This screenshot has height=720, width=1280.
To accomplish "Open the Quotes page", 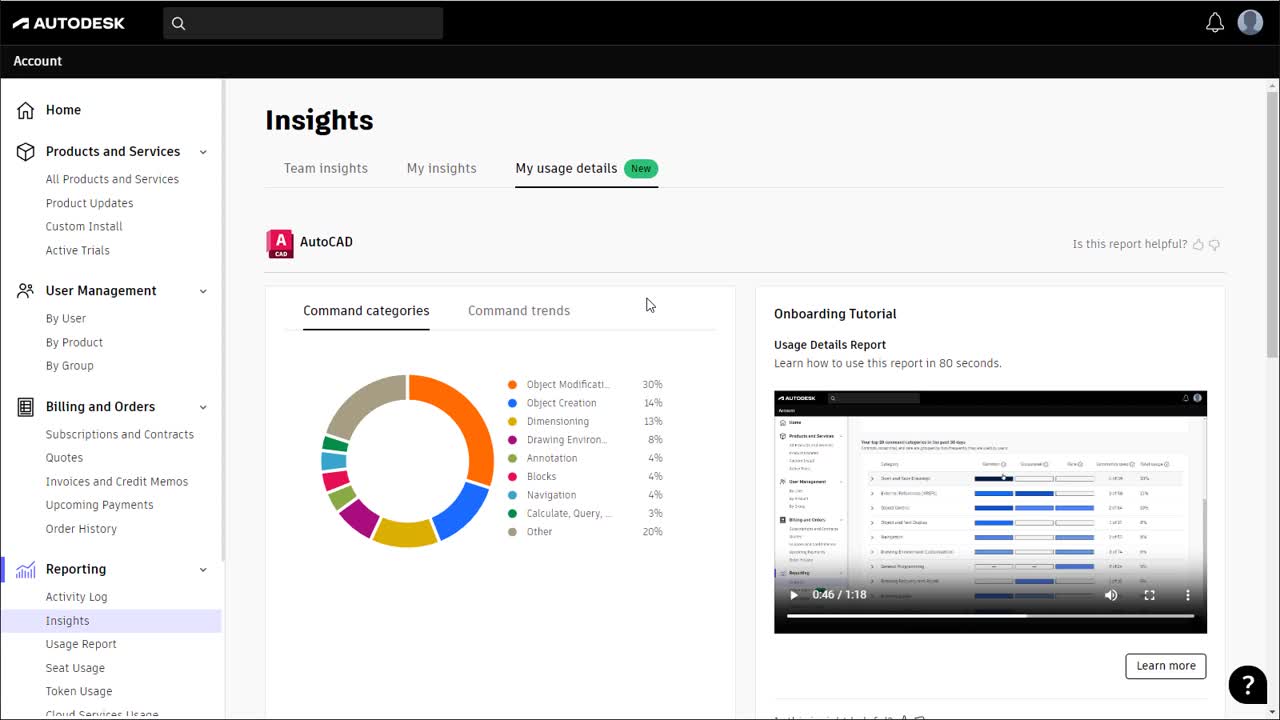I will [64, 457].
